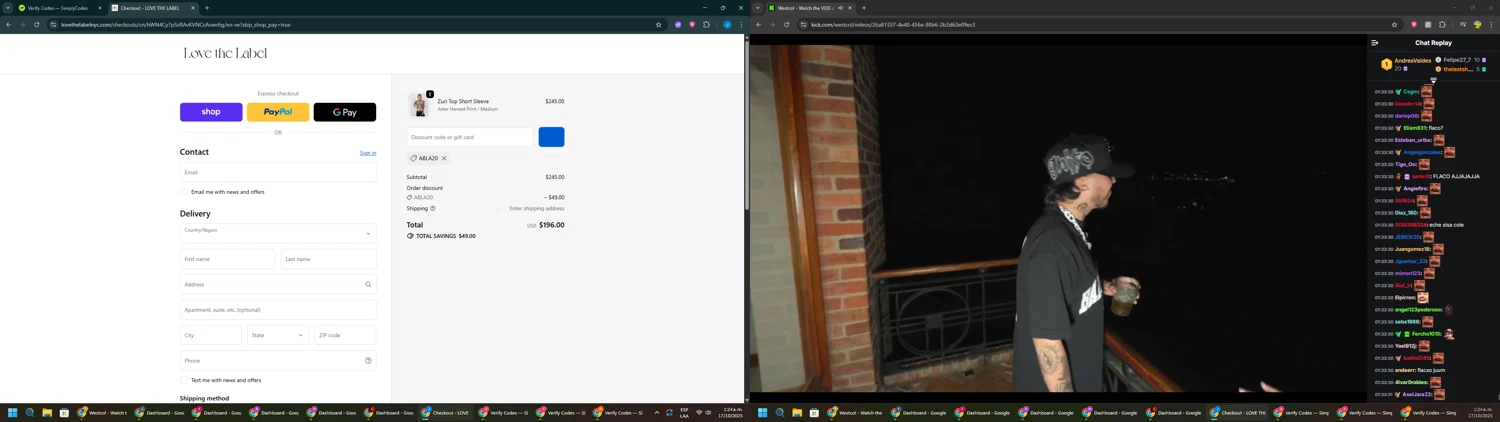Screen dimensions: 1500x422
Task: Mute the Westcol tab audio icon
Action: [840, 8]
